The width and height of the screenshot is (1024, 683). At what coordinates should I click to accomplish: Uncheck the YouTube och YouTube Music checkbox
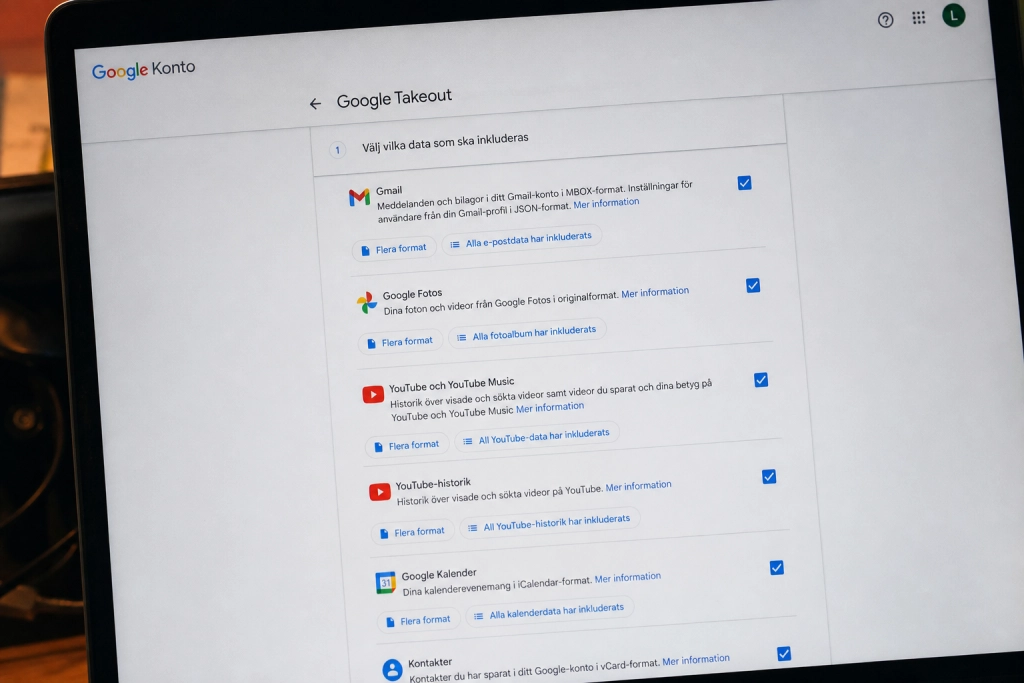[x=761, y=380]
